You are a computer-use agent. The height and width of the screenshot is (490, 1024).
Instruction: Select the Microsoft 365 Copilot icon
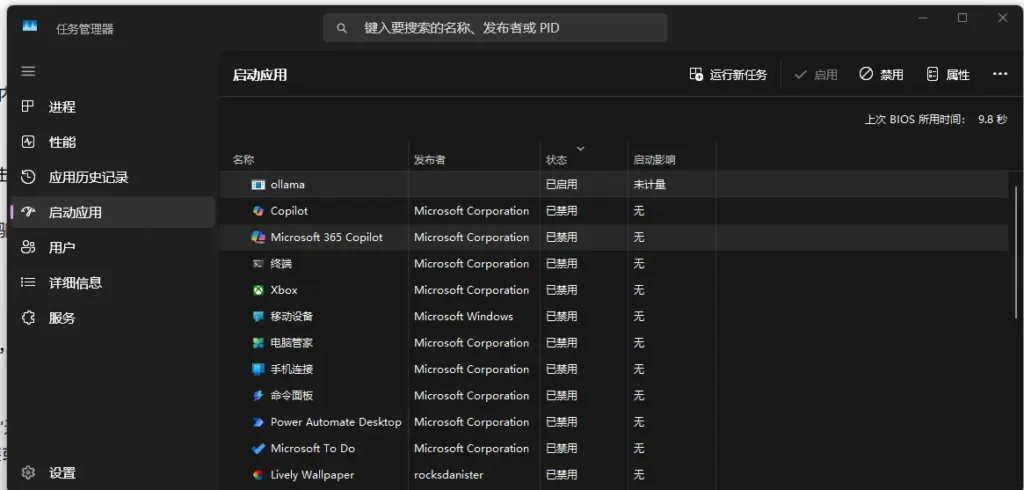pos(259,237)
